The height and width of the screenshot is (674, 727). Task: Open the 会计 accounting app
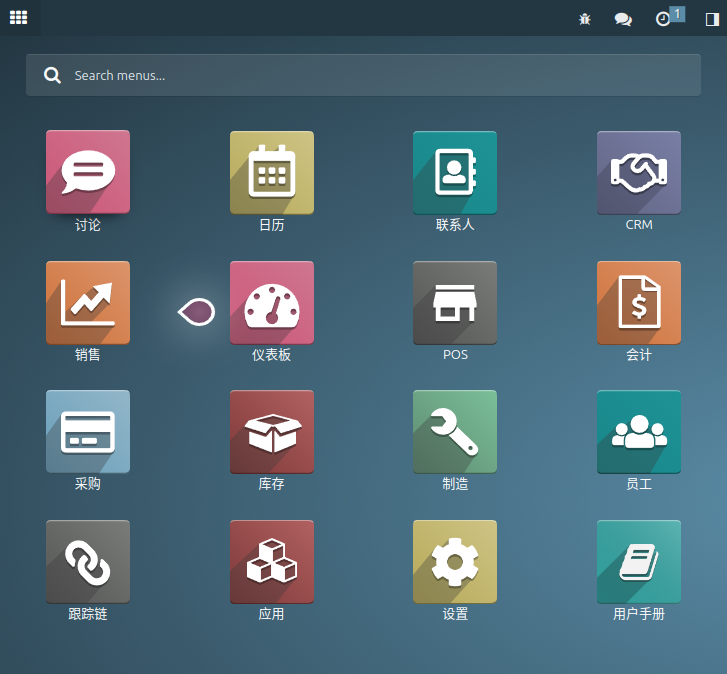tap(639, 302)
